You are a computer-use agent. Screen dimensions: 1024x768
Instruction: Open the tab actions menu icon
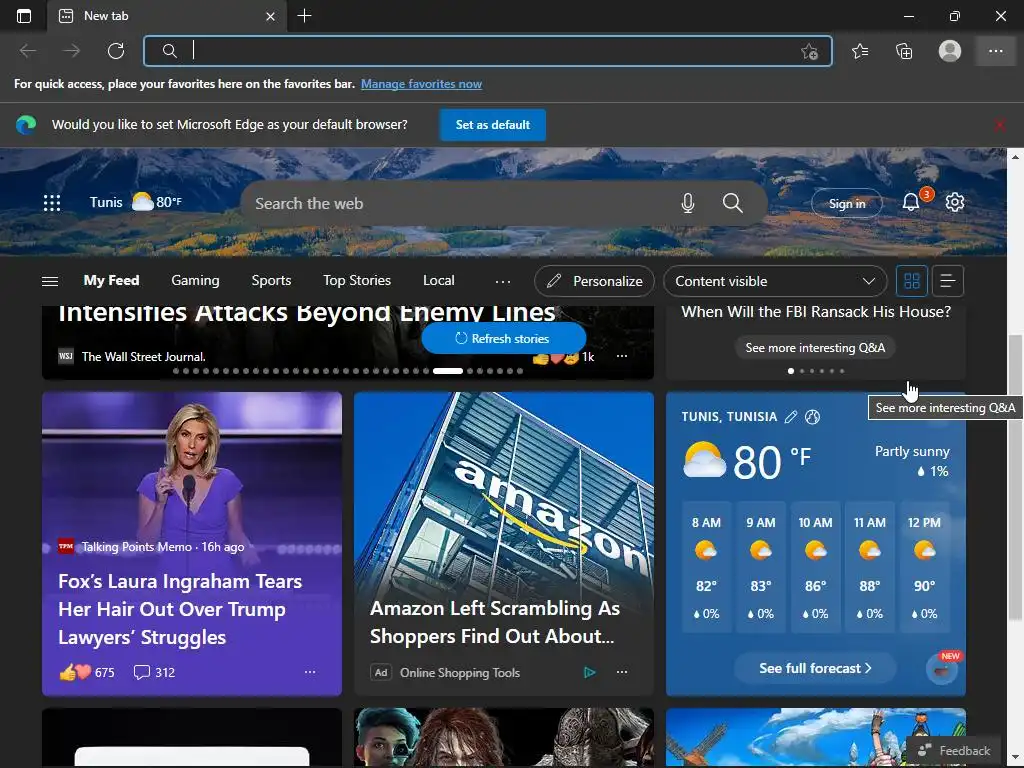click(24, 16)
